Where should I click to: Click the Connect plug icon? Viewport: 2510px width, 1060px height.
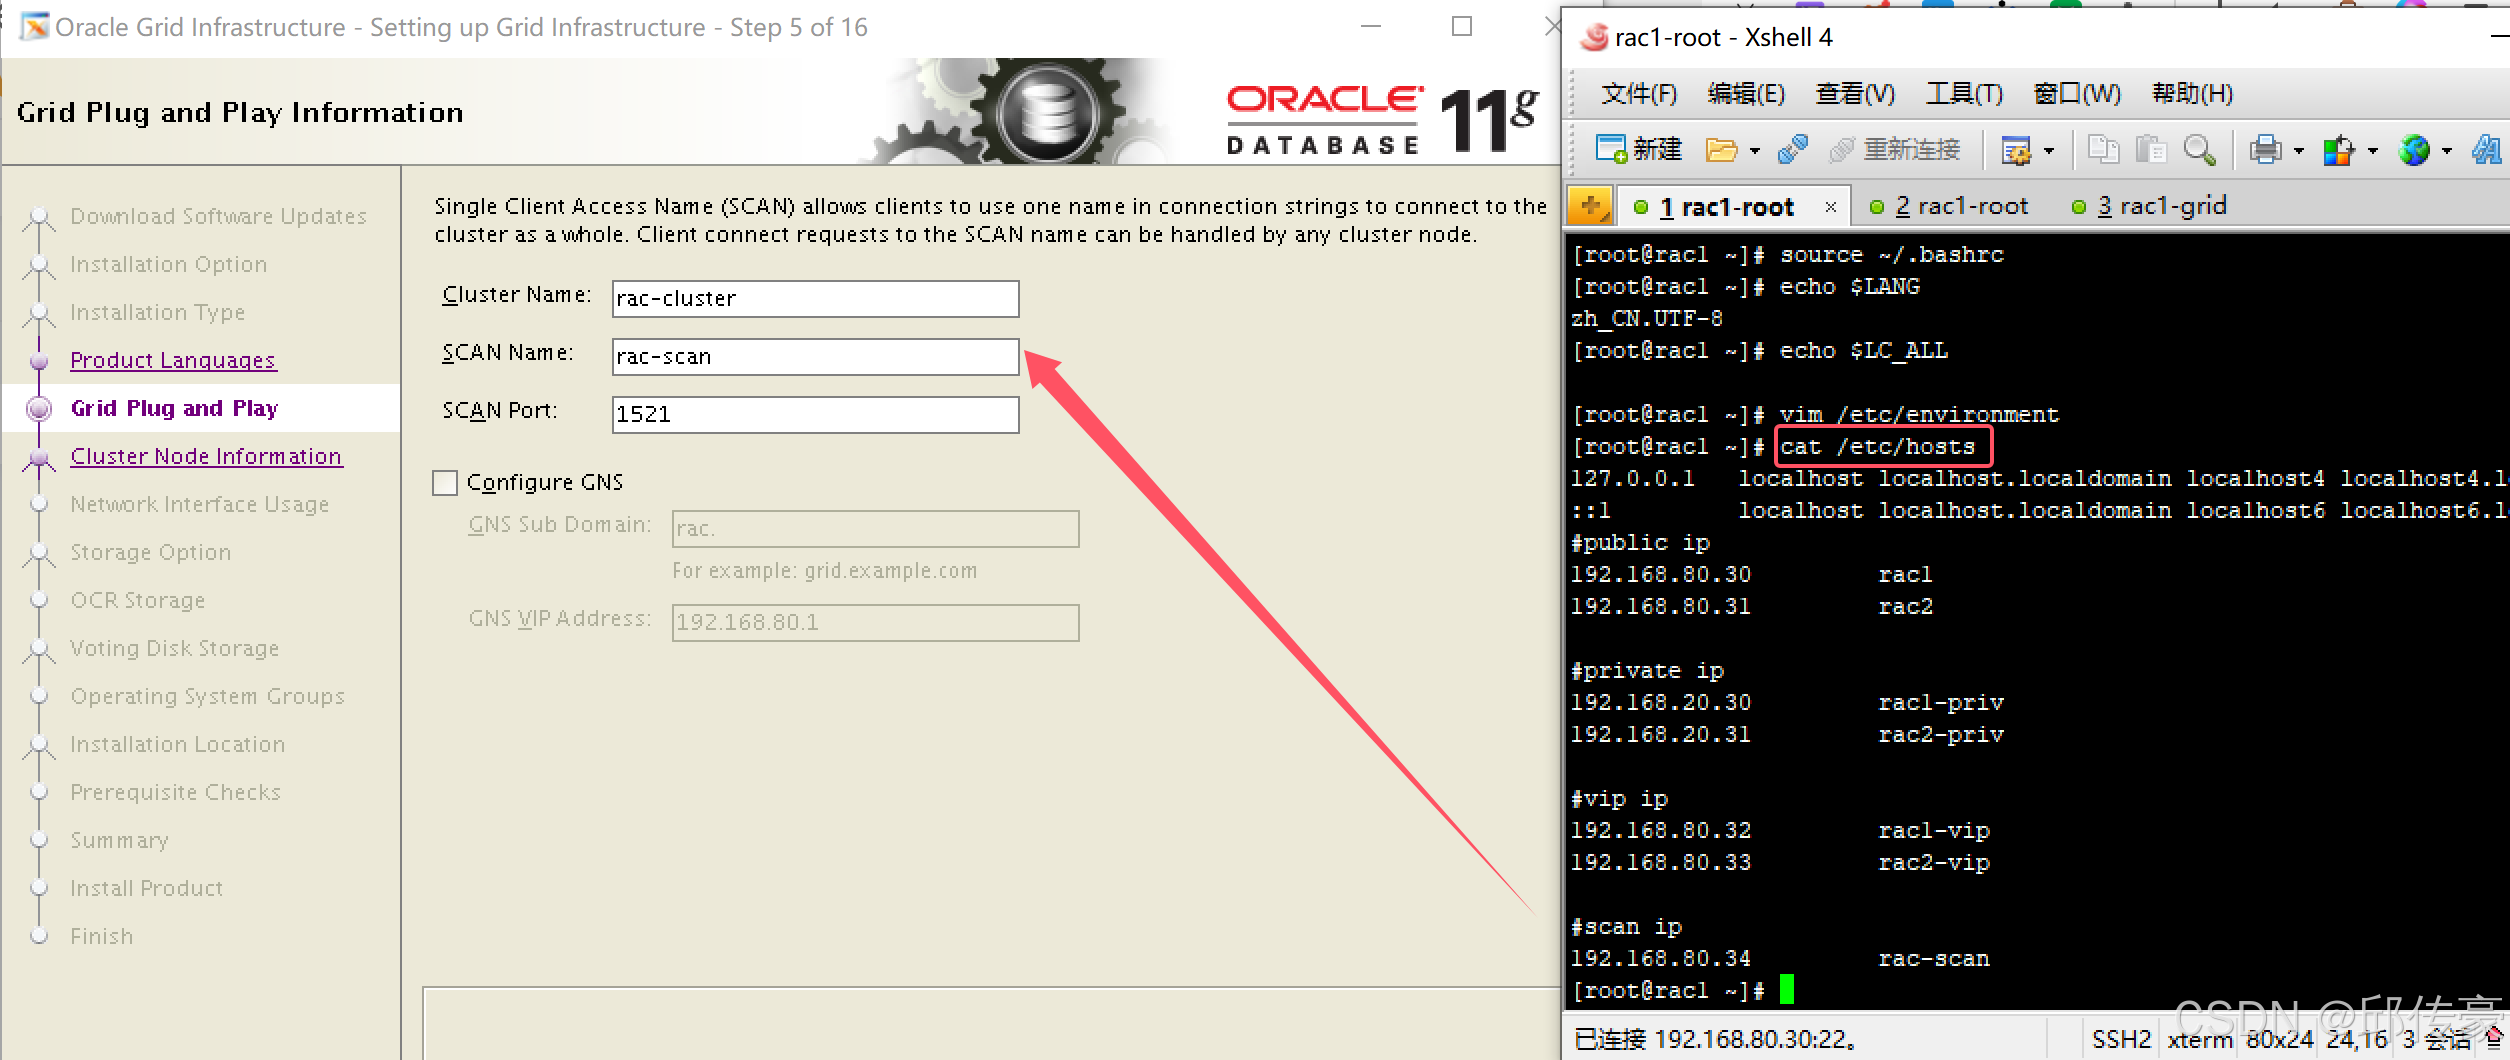[1793, 149]
